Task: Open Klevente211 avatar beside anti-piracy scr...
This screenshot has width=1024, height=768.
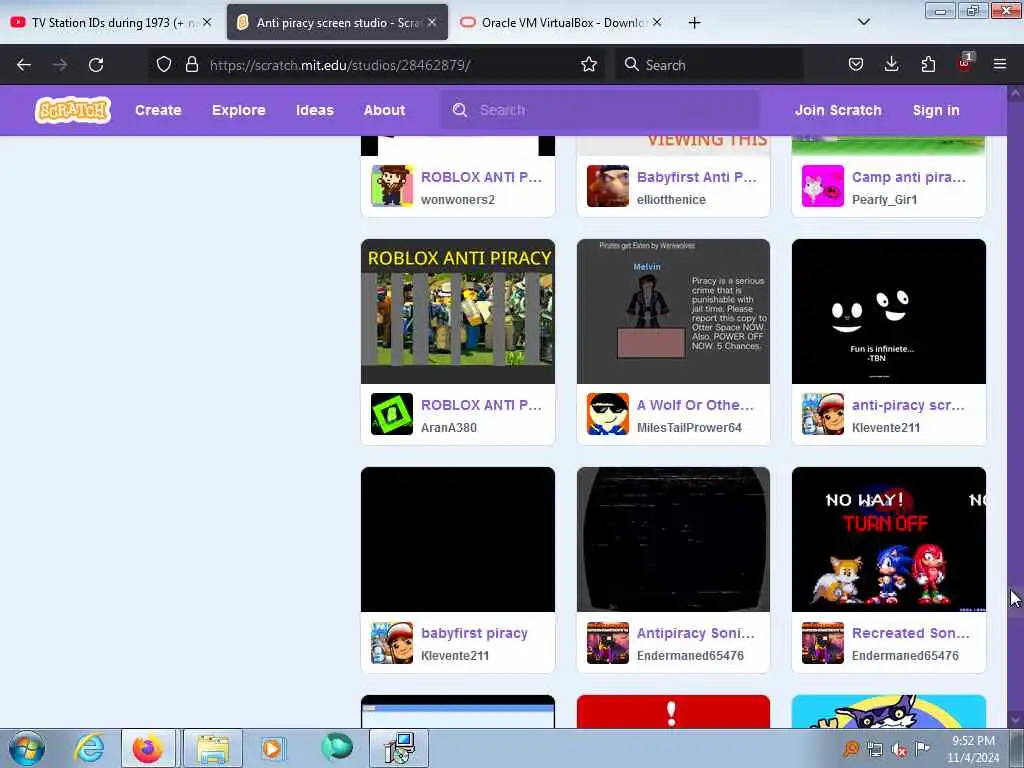Action: (x=823, y=414)
